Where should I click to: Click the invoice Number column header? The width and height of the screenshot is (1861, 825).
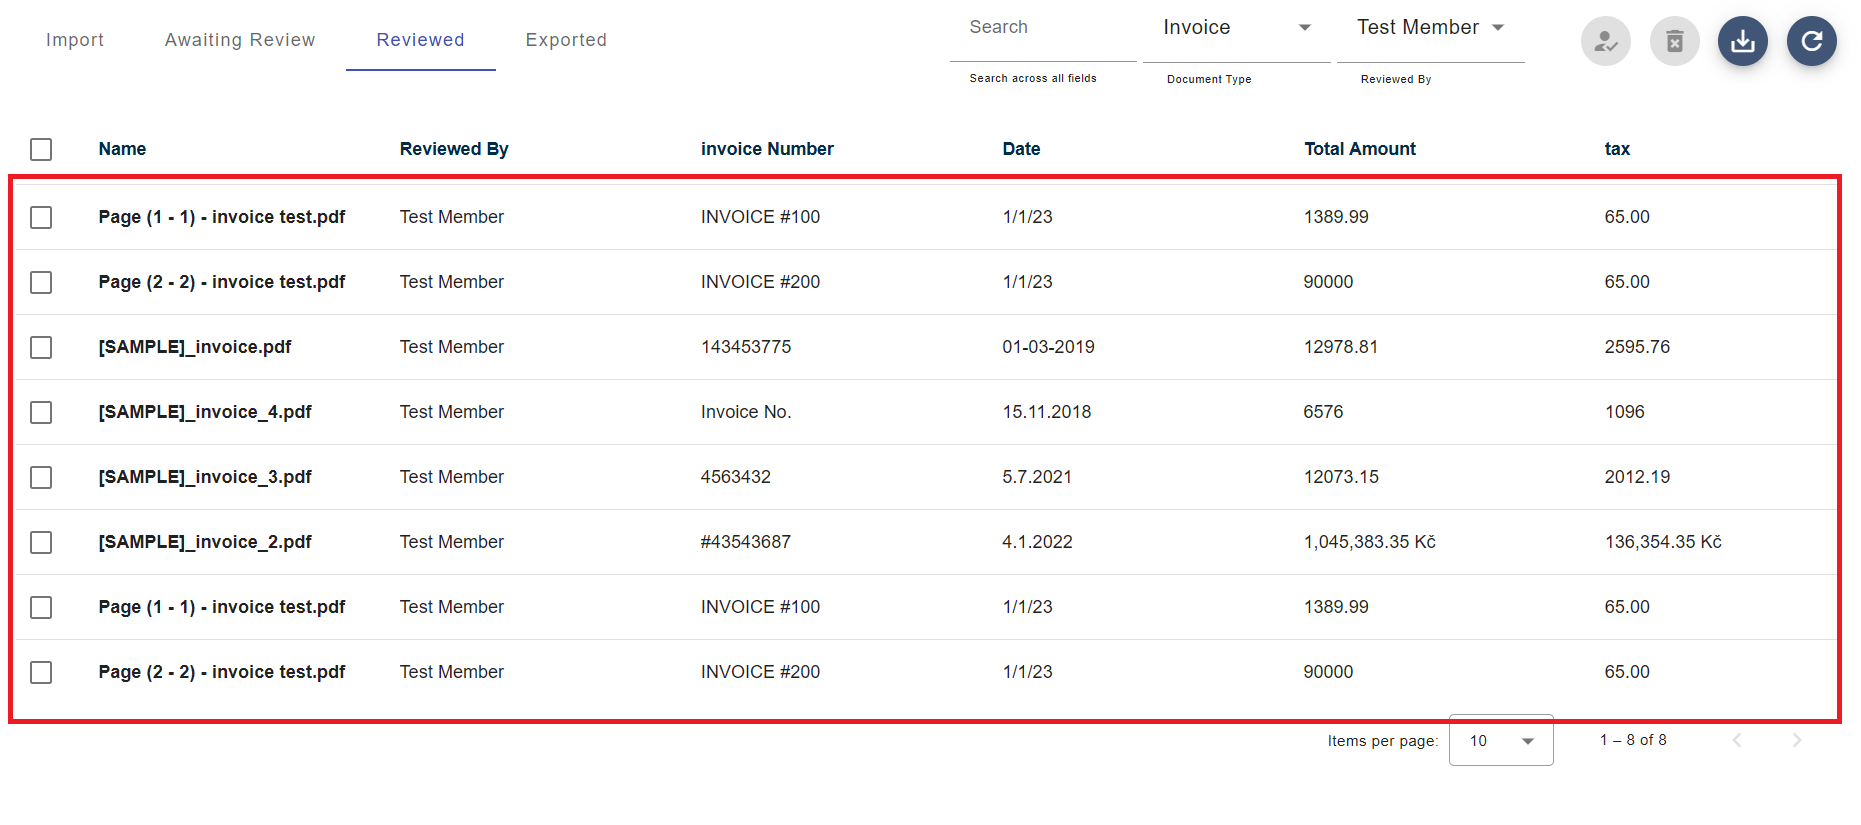pyautogui.click(x=767, y=149)
